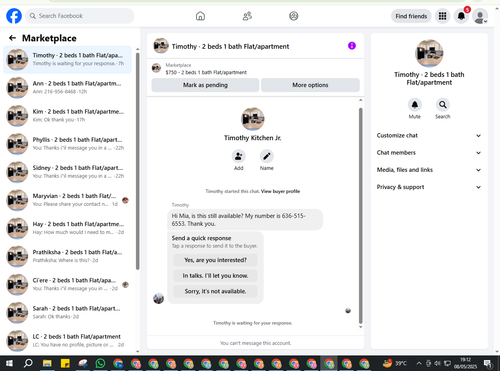
Task: Click Mark as pending button
Action: 205,85
